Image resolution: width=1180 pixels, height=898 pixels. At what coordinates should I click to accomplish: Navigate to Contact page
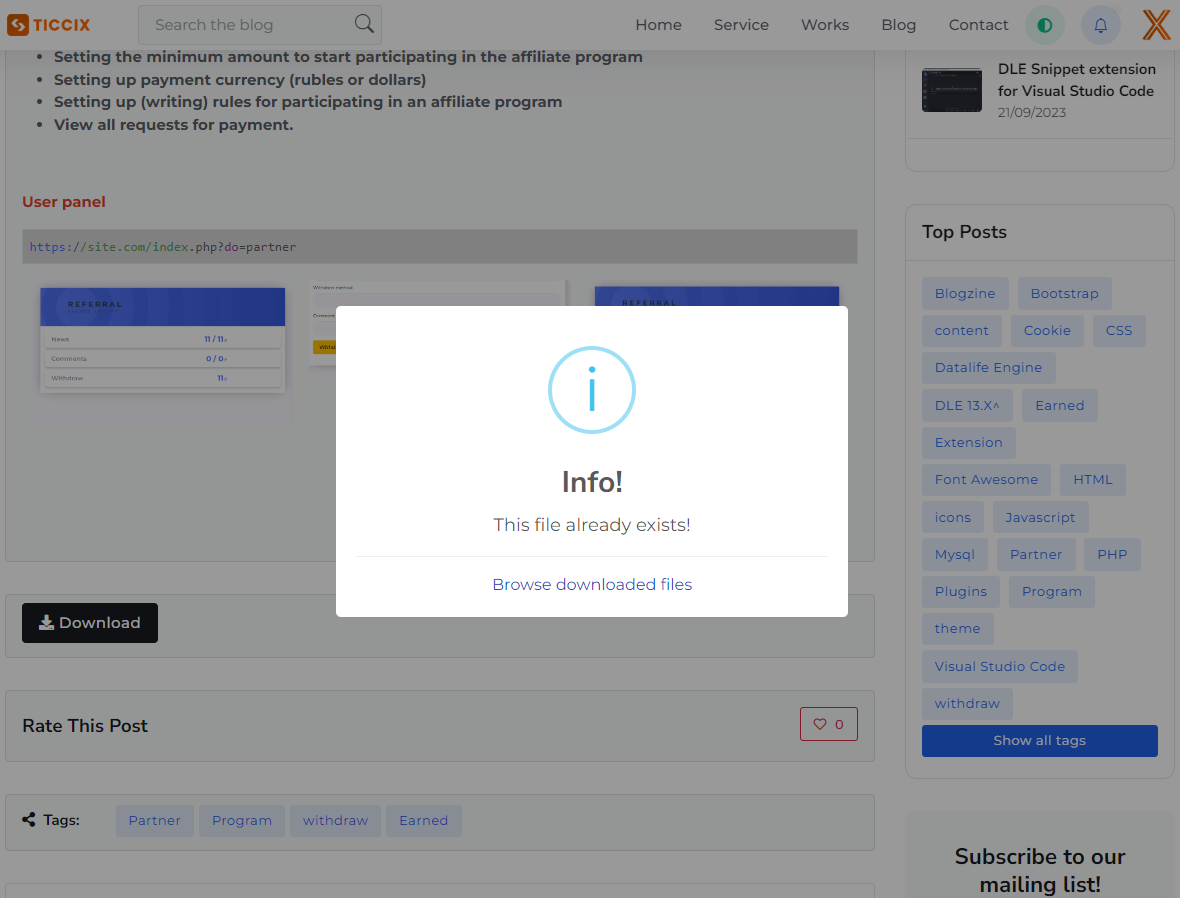[978, 25]
